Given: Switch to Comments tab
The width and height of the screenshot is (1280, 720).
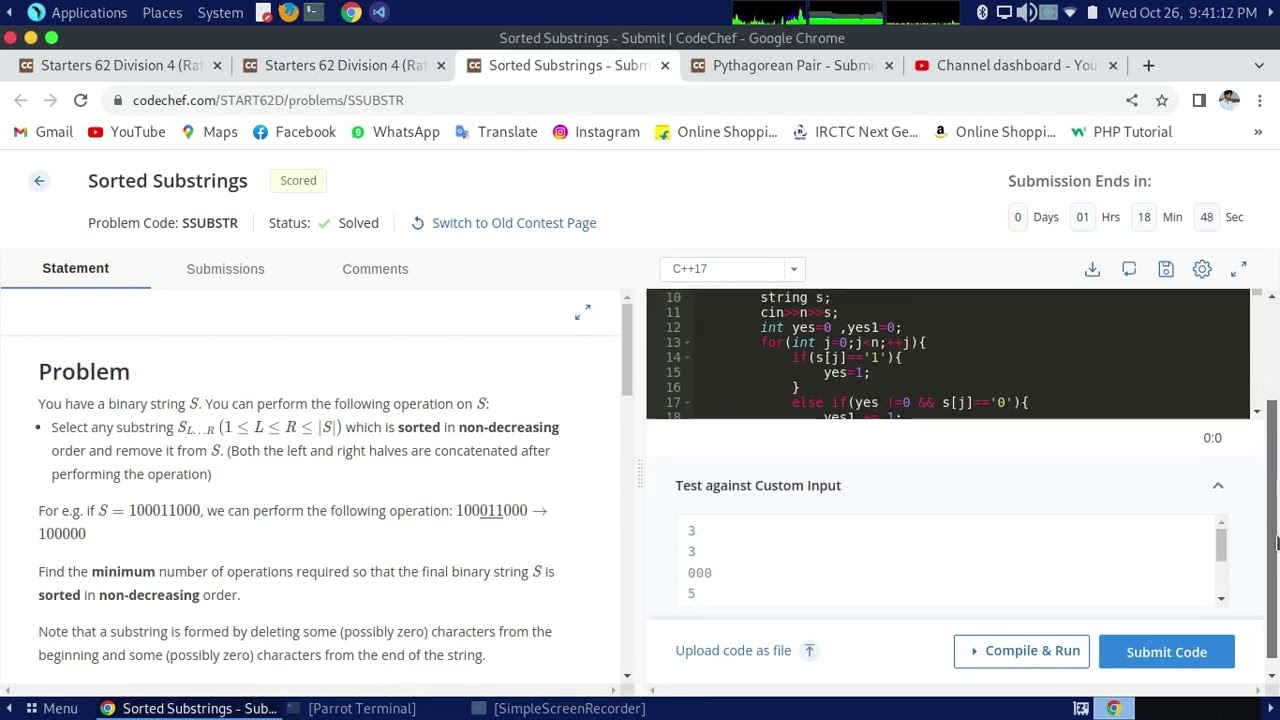Looking at the screenshot, I should tap(375, 269).
